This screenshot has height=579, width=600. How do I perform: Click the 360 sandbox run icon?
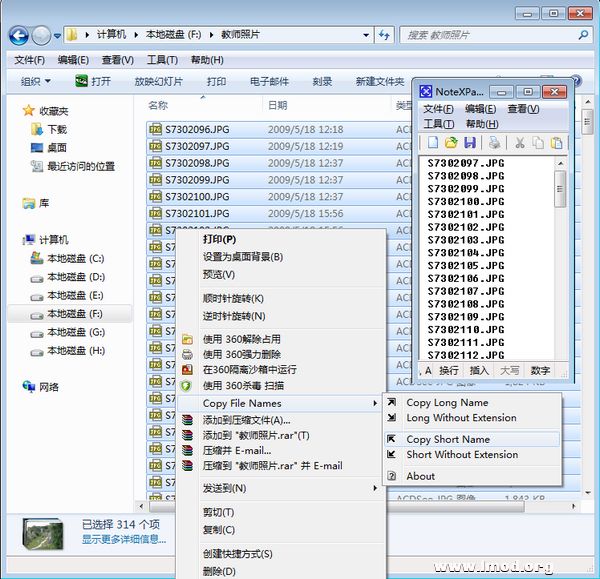(187, 370)
